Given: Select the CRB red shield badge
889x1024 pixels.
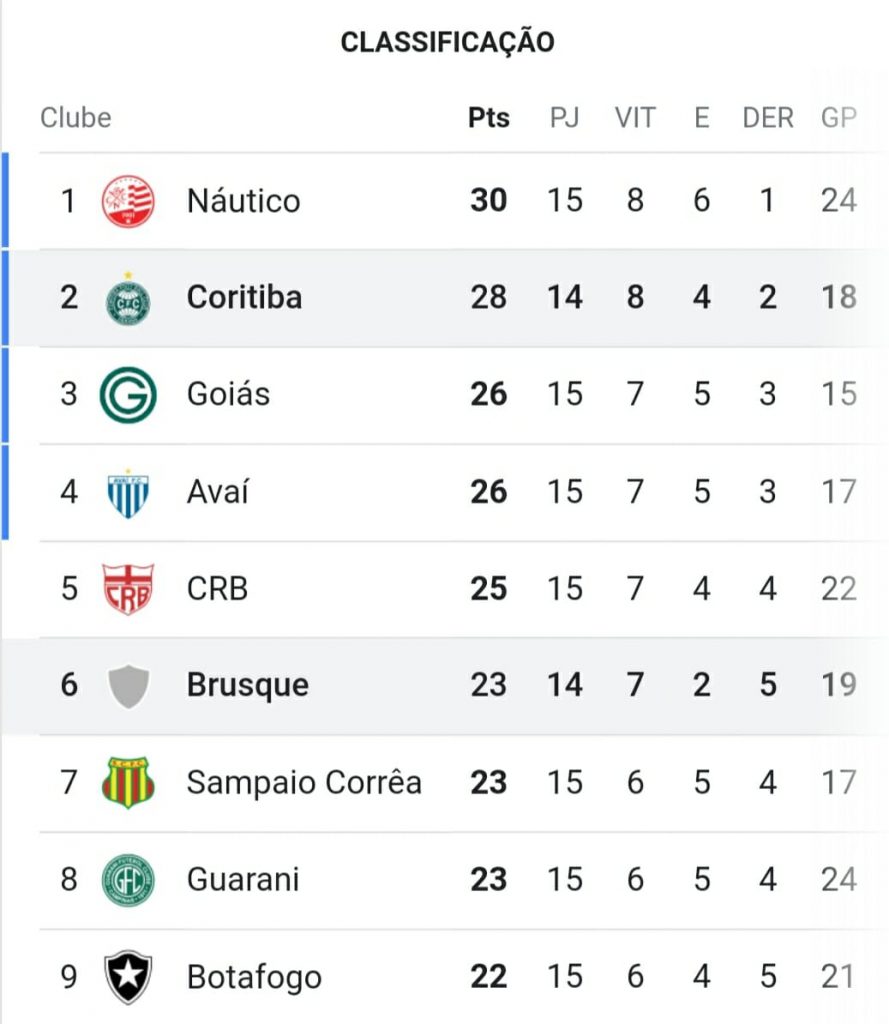Looking at the screenshot, I should pos(128,589).
